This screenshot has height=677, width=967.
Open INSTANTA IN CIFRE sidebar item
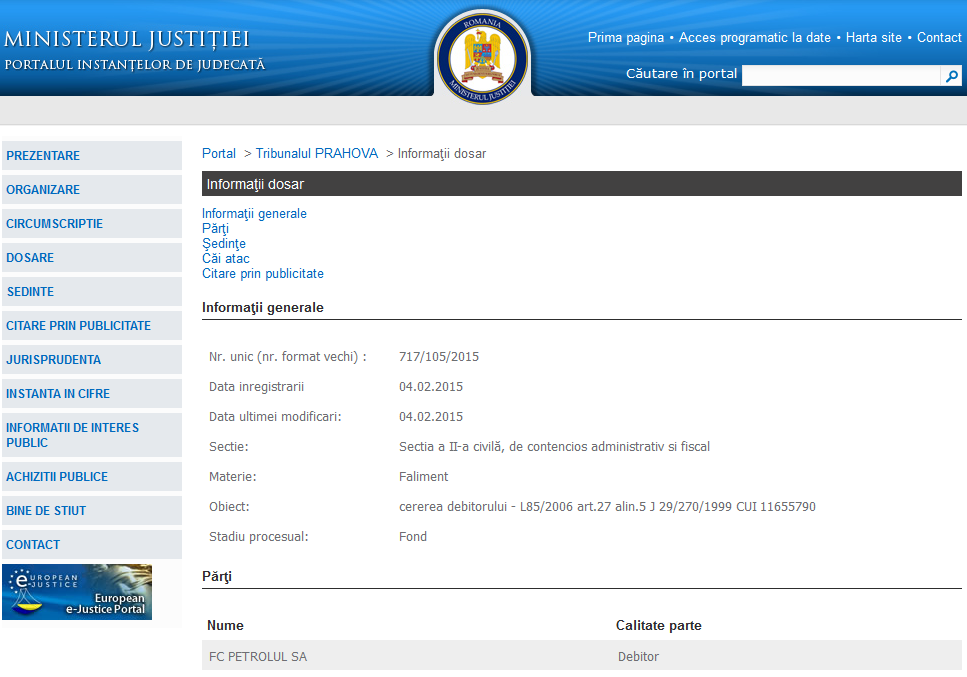(x=92, y=393)
